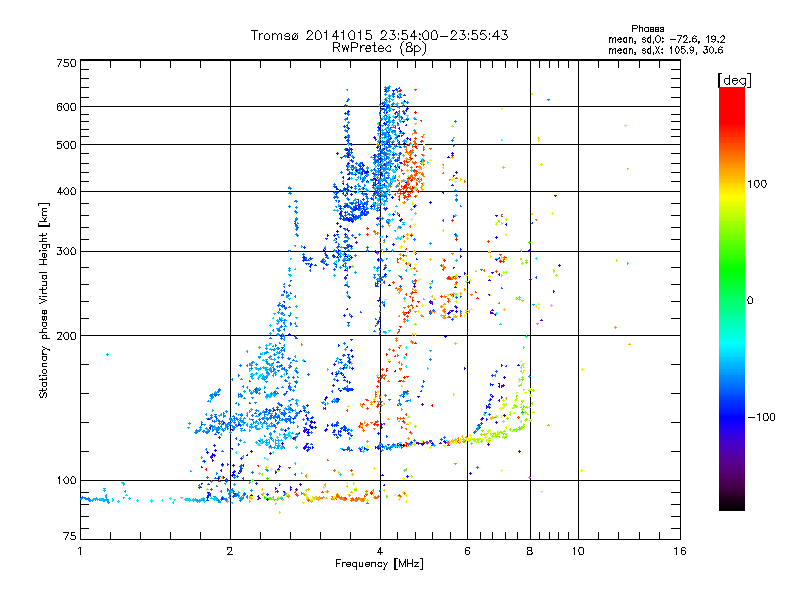The image size is (800, 600).
Task: Click the '600' height axis tick label
Action: click(66, 107)
